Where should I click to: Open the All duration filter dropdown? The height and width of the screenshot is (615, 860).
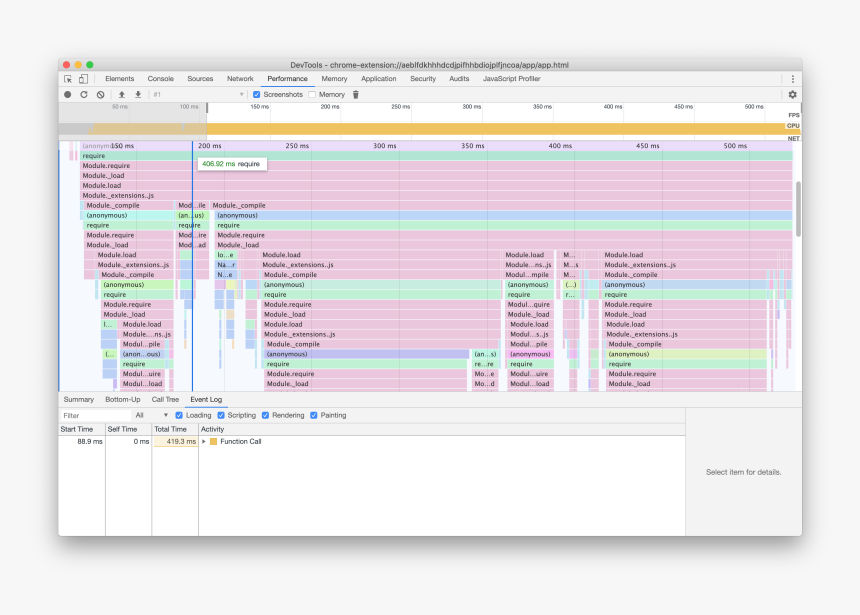[152, 415]
